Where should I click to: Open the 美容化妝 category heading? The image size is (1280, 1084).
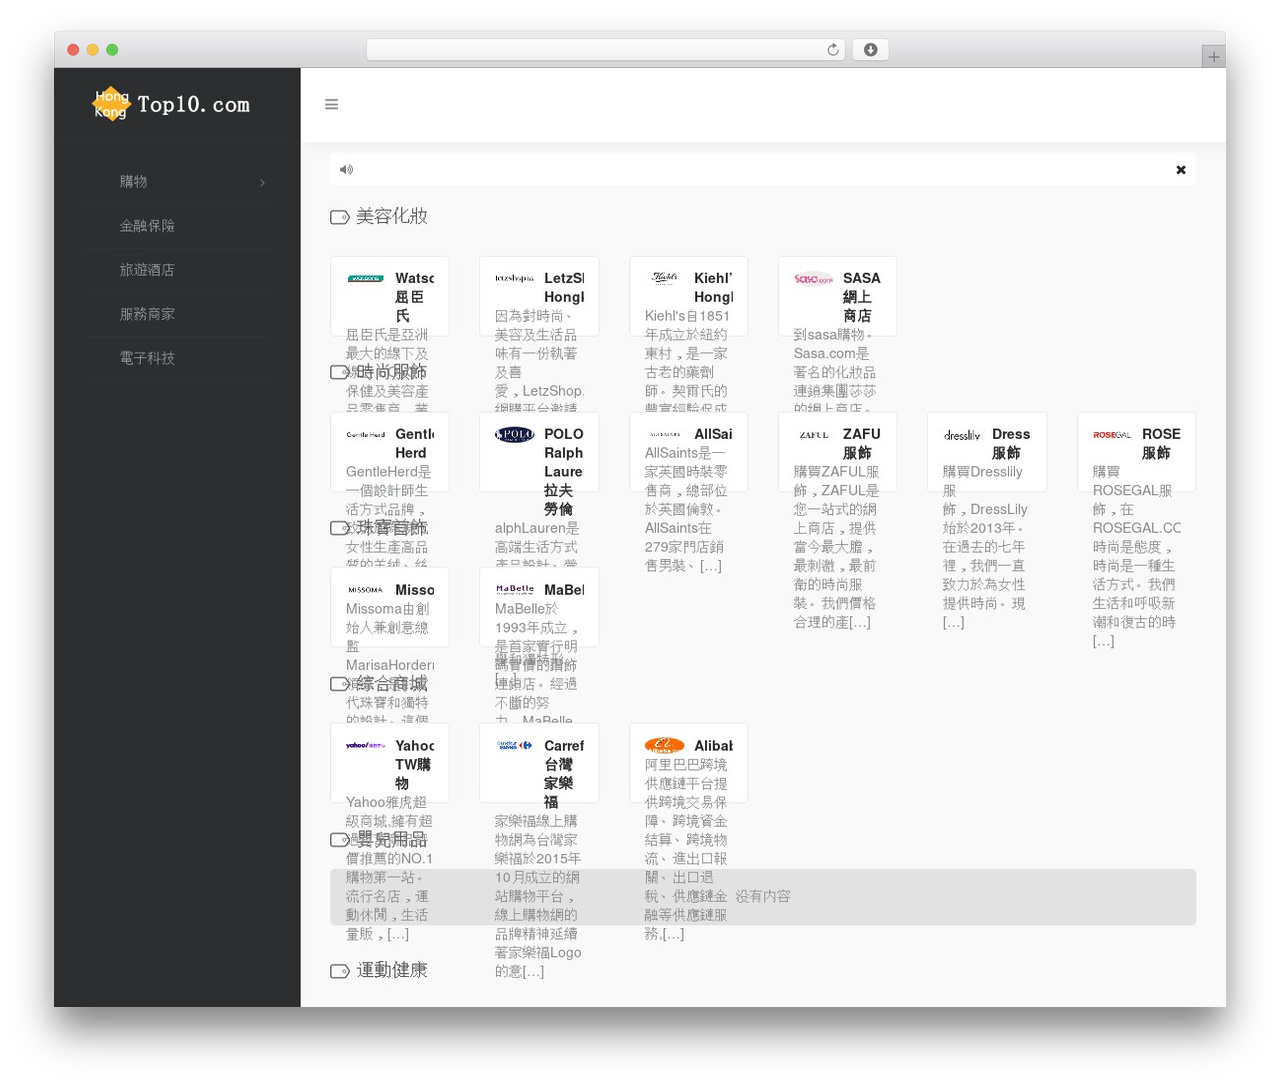pyautogui.click(x=392, y=216)
